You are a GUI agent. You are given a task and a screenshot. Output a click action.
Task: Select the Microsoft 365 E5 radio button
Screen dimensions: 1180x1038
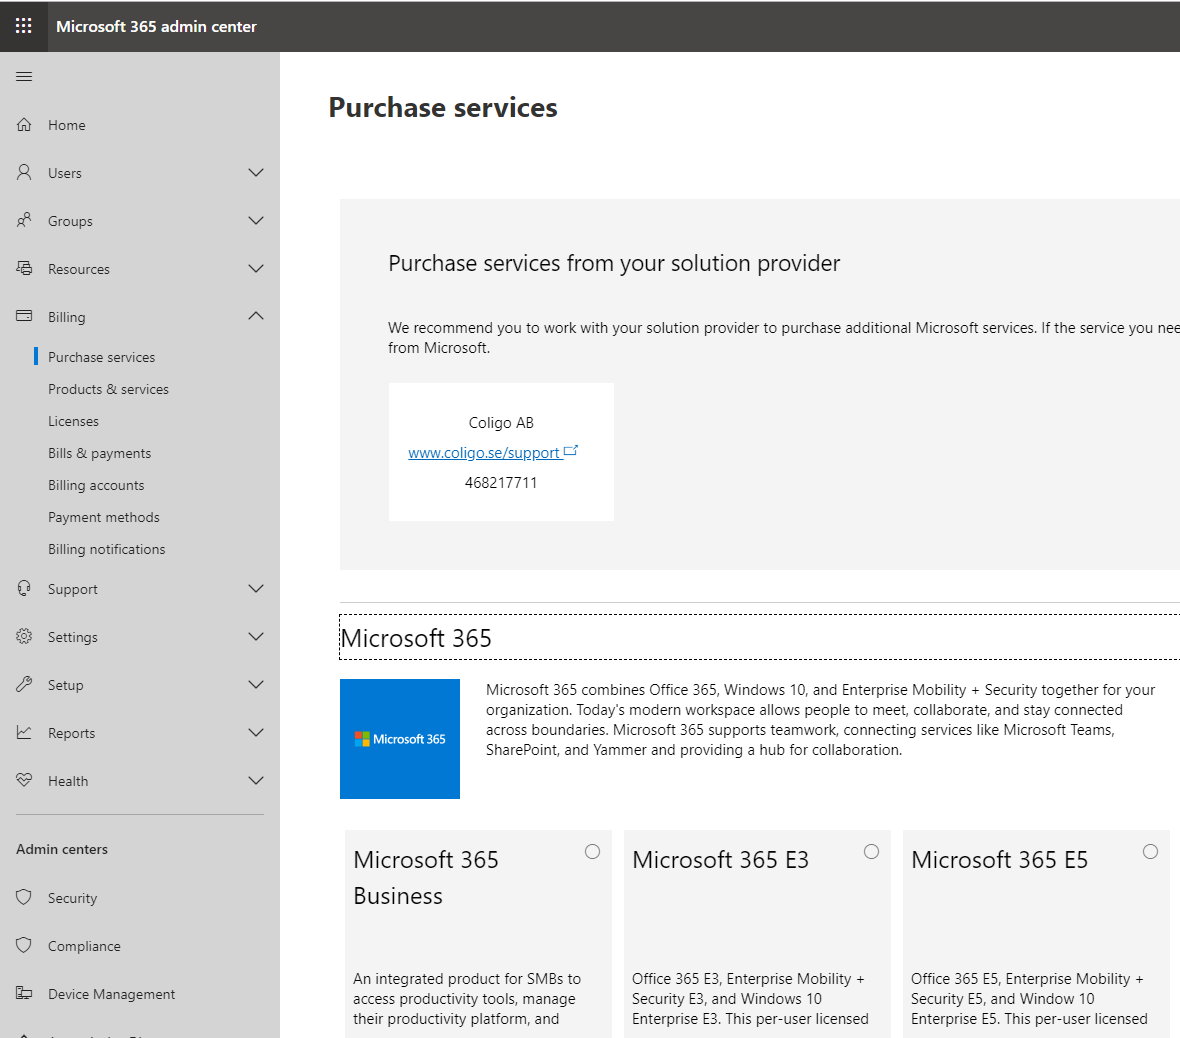[x=1150, y=850]
